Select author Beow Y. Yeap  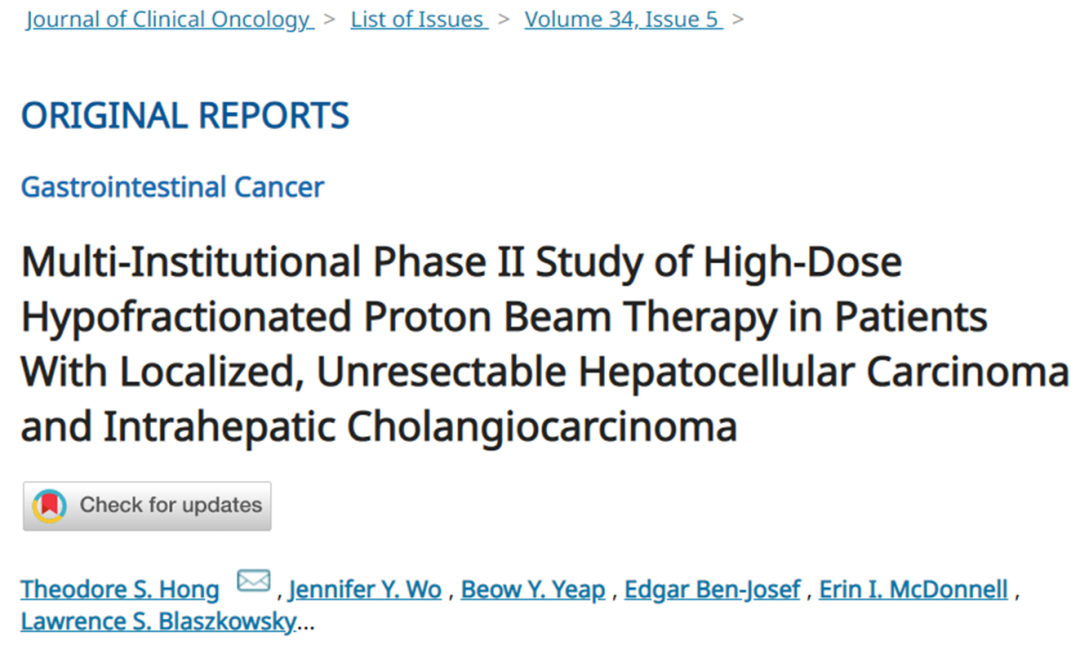click(533, 590)
